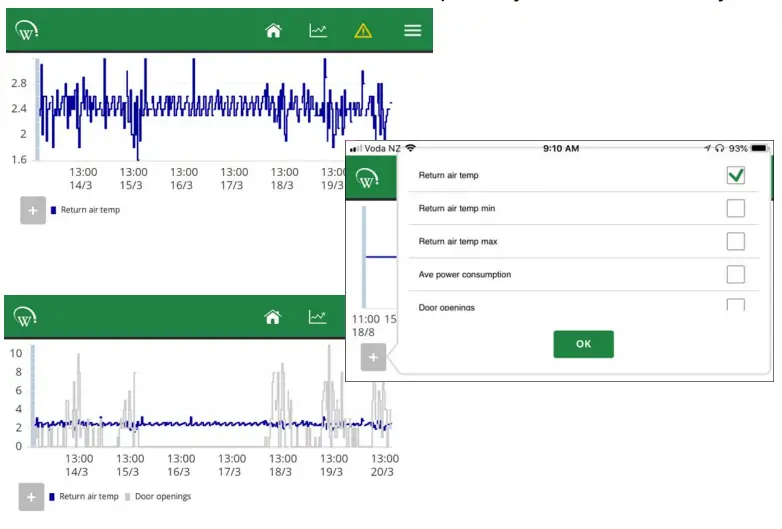Open the chart icon in top chart header

pyautogui.click(x=318, y=31)
